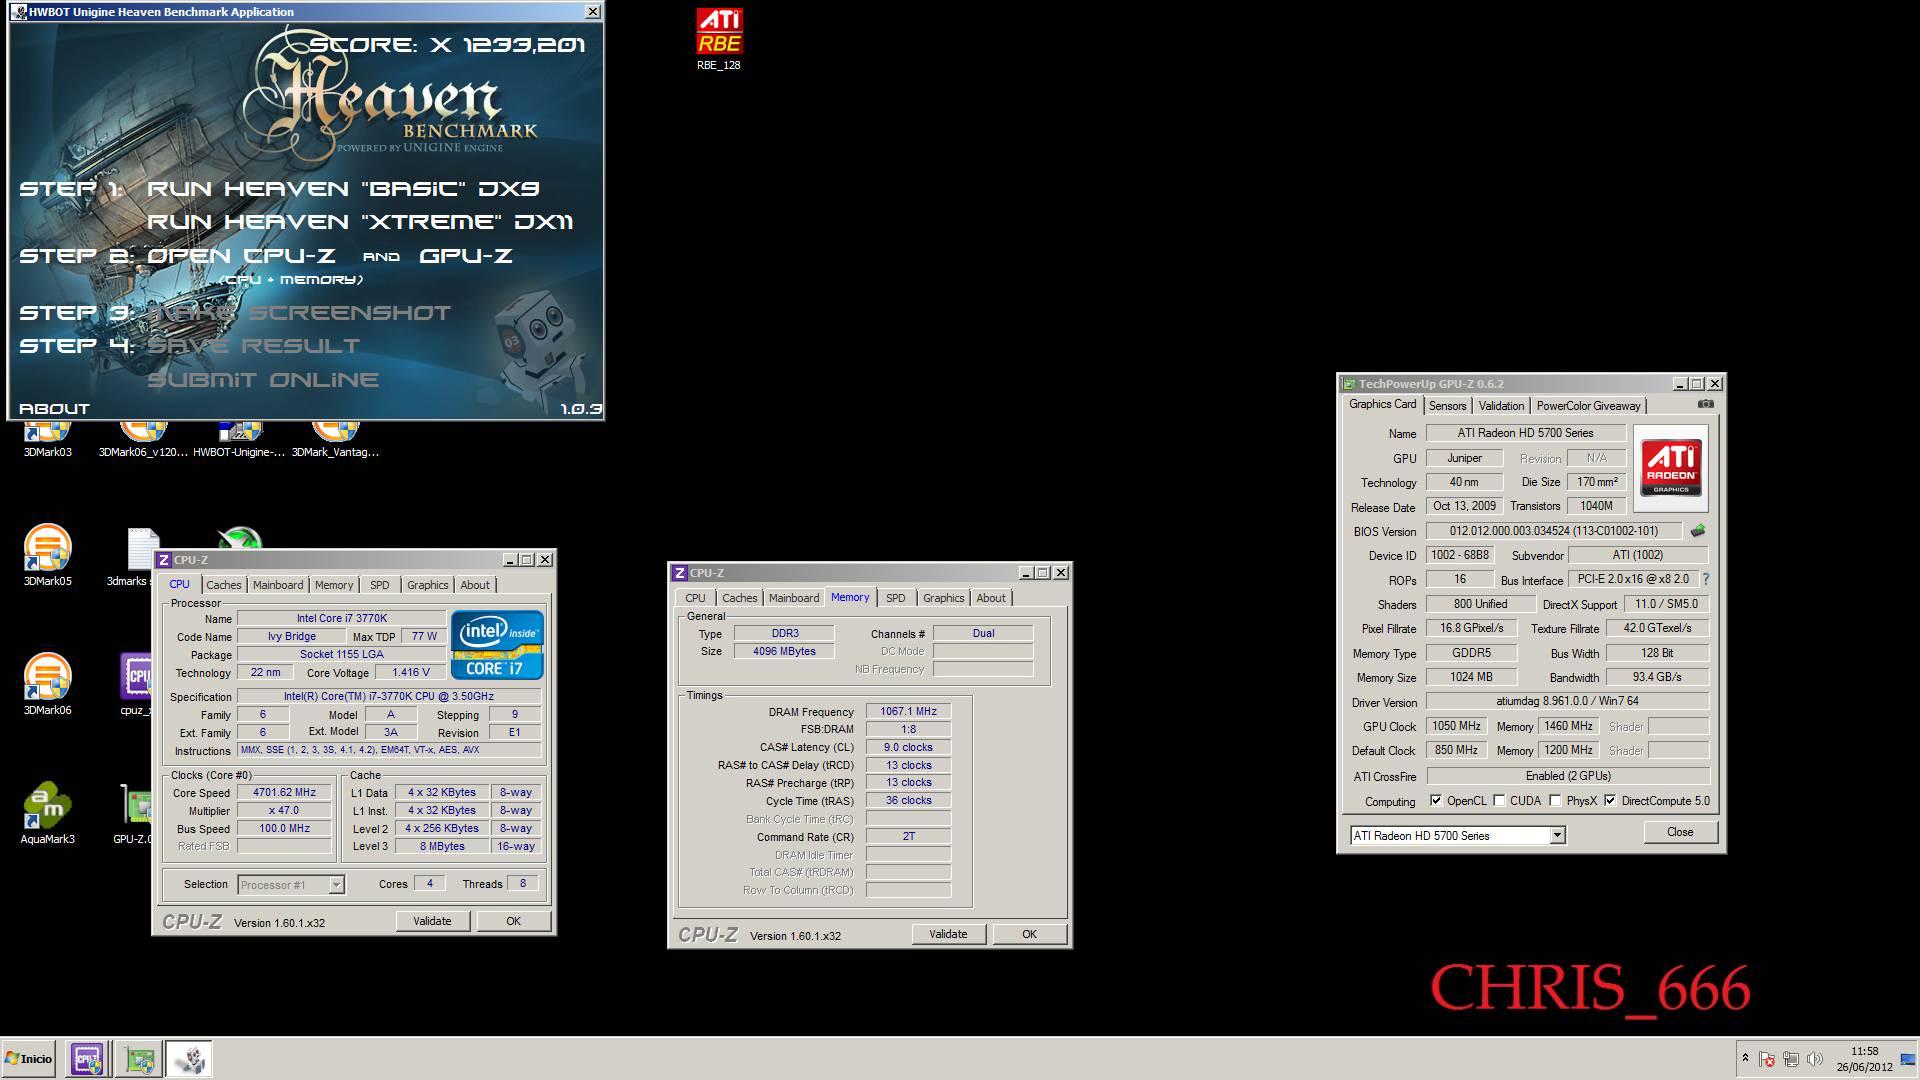Click the DRAM Frequency value field
The width and height of the screenshot is (1920, 1080).
(908, 712)
